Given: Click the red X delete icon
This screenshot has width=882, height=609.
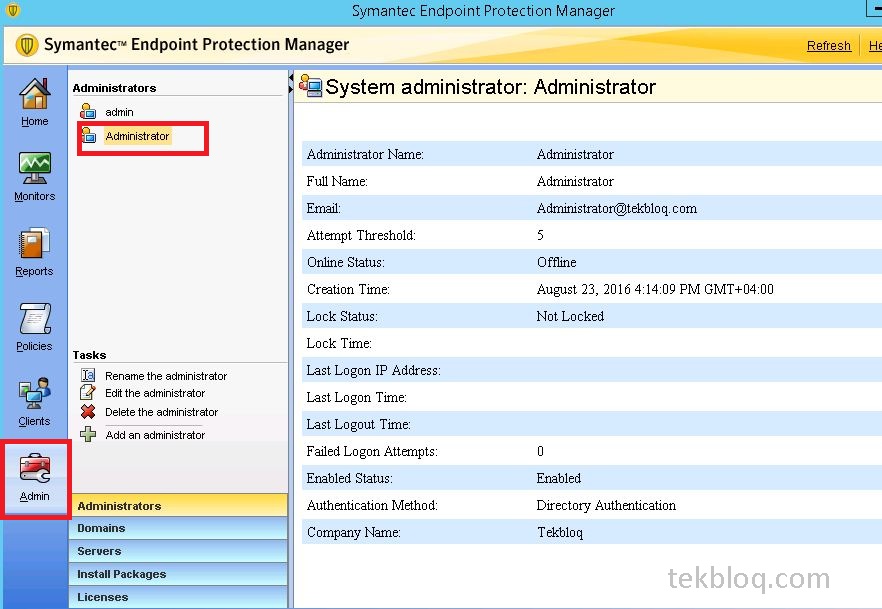Looking at the screenshot, I should point(88,412).
